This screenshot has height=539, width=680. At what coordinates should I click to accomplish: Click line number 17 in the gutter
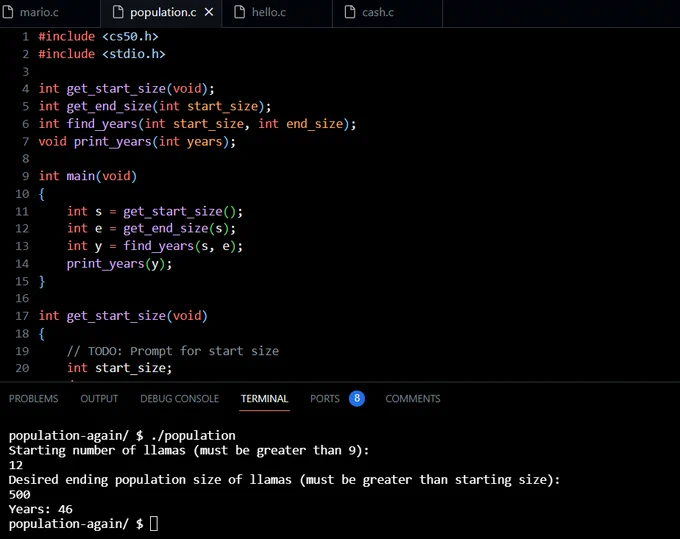click(x=22, y=316)
